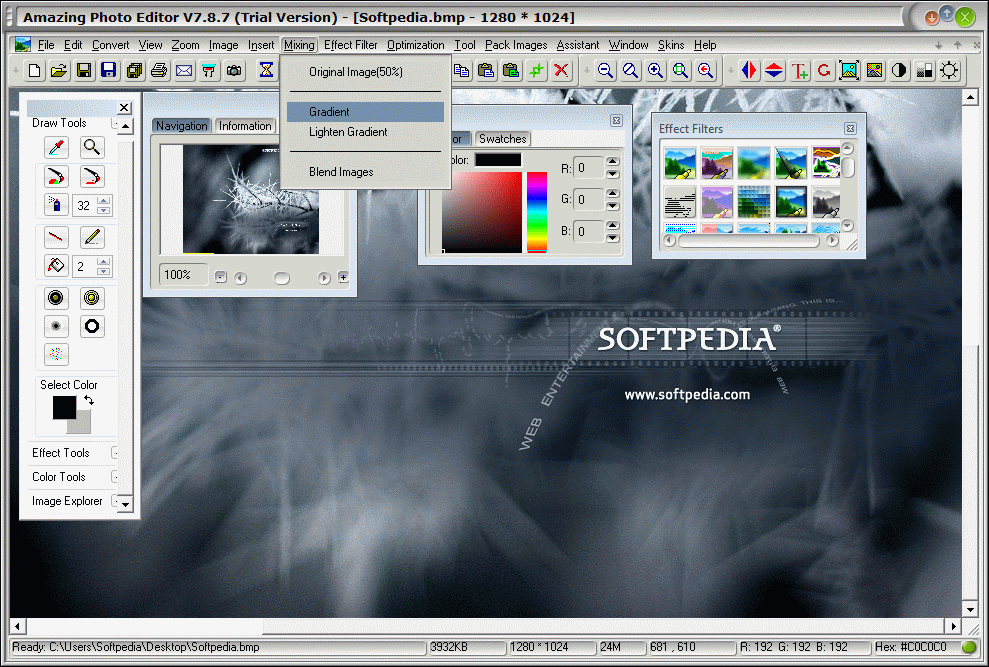Click the rainbow hue slider bar
This screenshot has height=667, width=989.
click(537, 211)
